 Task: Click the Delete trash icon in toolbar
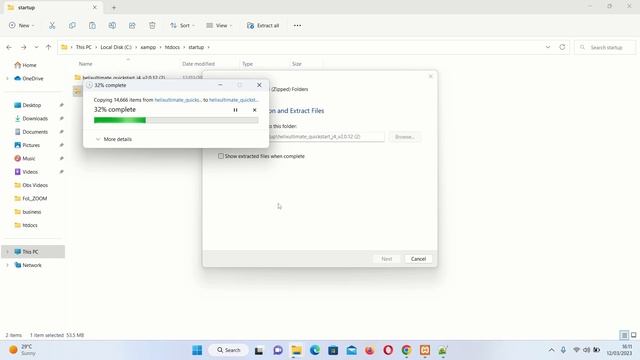point(152,25)
